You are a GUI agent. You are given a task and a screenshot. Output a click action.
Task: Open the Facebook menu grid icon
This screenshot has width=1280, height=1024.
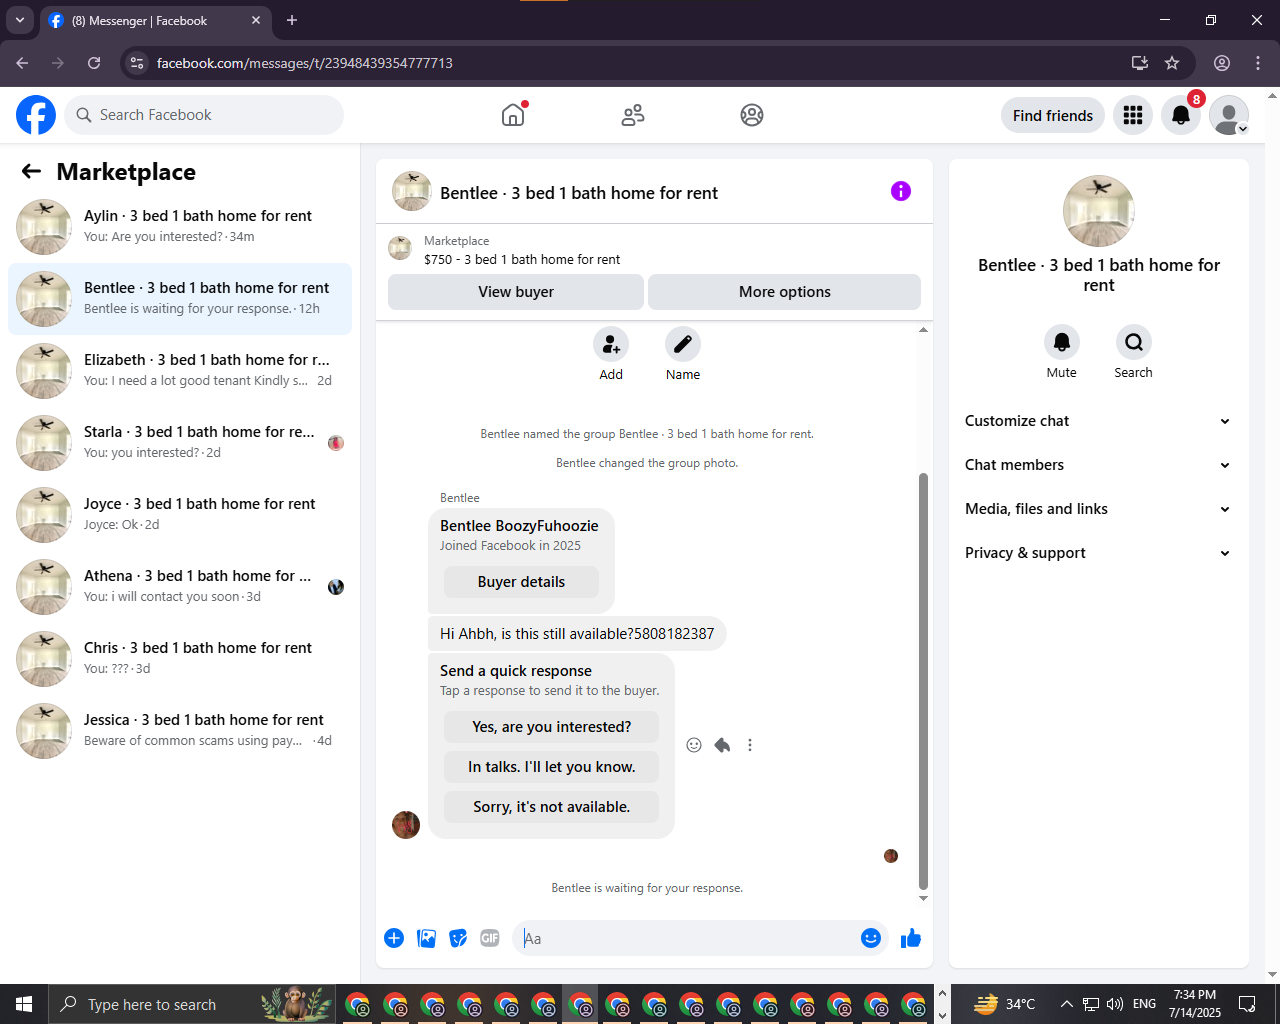pyautogui.click(x=1133, y=115)
